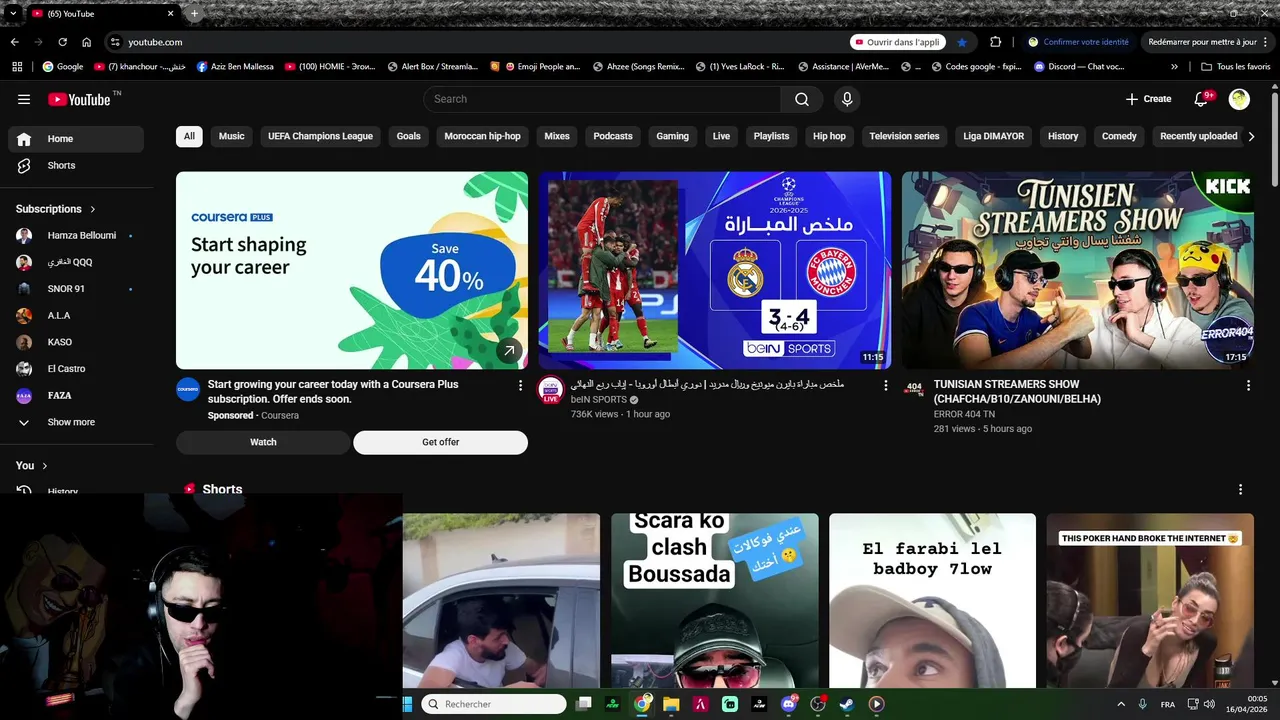Open Tunisian Streamers Show thumbnail

1078,270
